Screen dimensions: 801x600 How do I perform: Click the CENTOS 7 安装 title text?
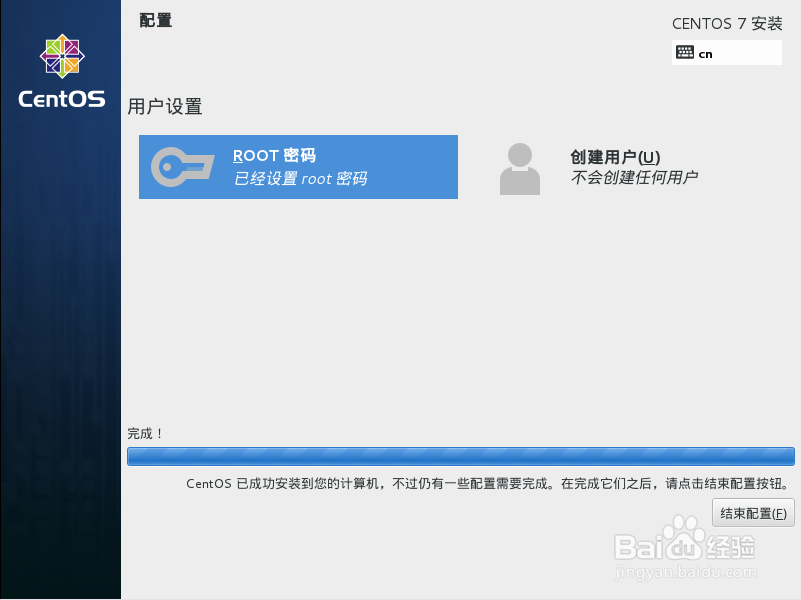tap(727, 23)
